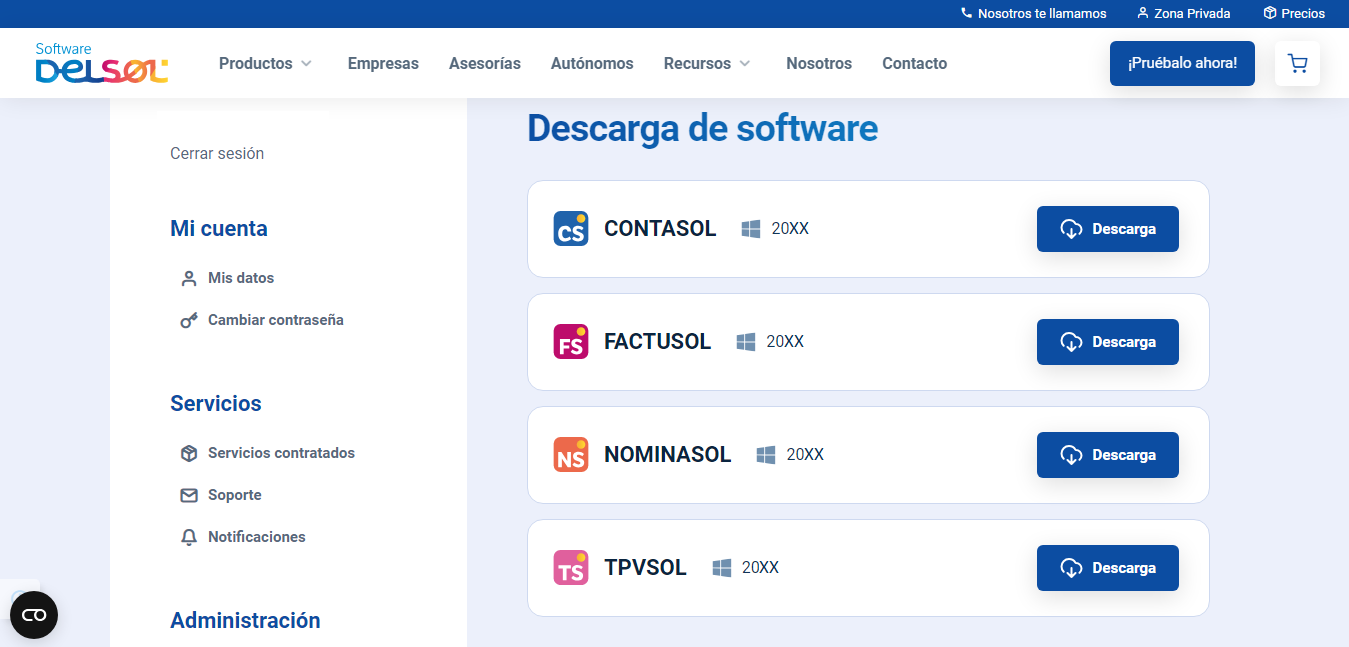Screen dimensions: 1349x647
Task: Select the TPVSOL app icon
Action: click(x=570, y=567)
